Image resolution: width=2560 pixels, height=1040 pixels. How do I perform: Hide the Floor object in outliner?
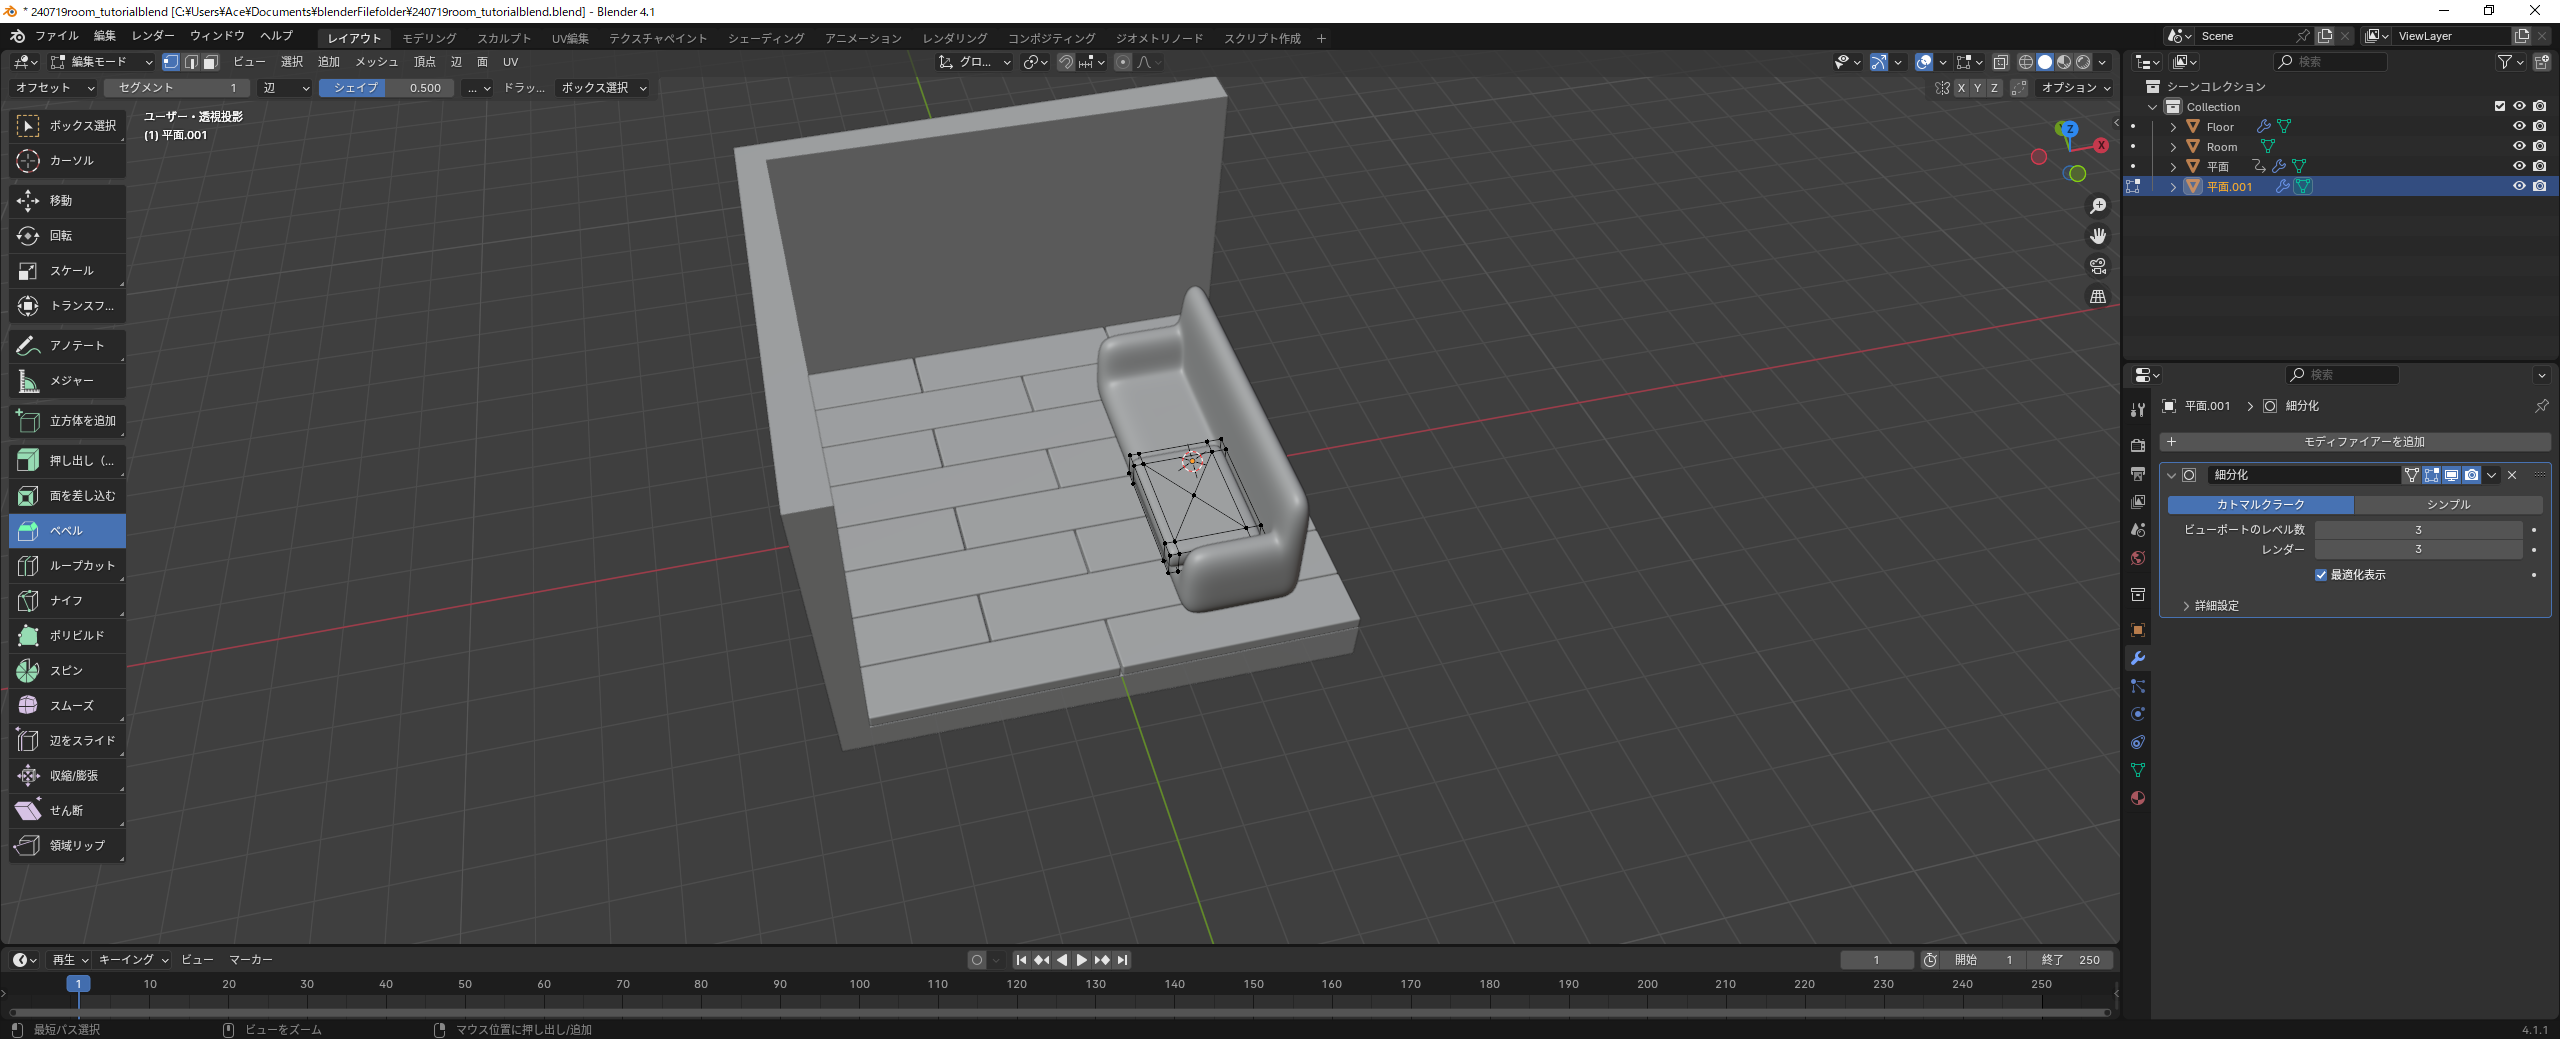[2519, 127]
